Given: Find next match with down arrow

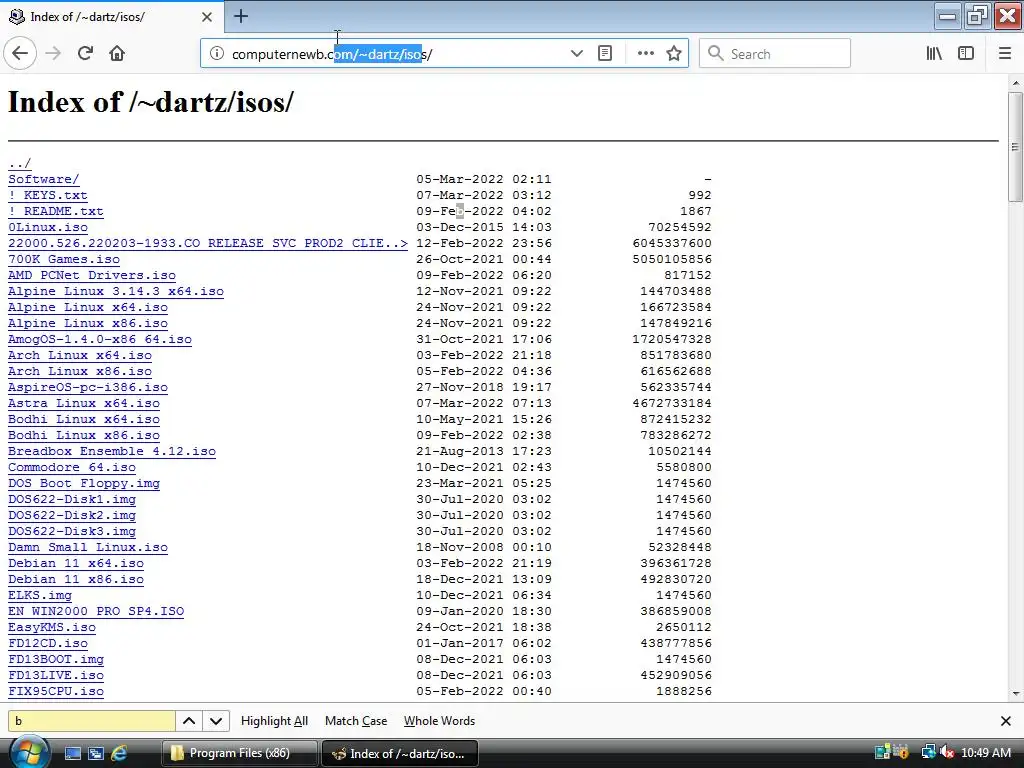Looking at the screenshot, I should tap(216, 721).
